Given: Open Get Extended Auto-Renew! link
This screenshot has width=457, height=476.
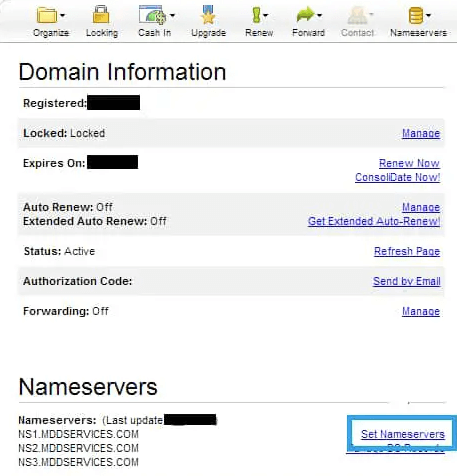Looking at the screenshot, I should [374, 221].
